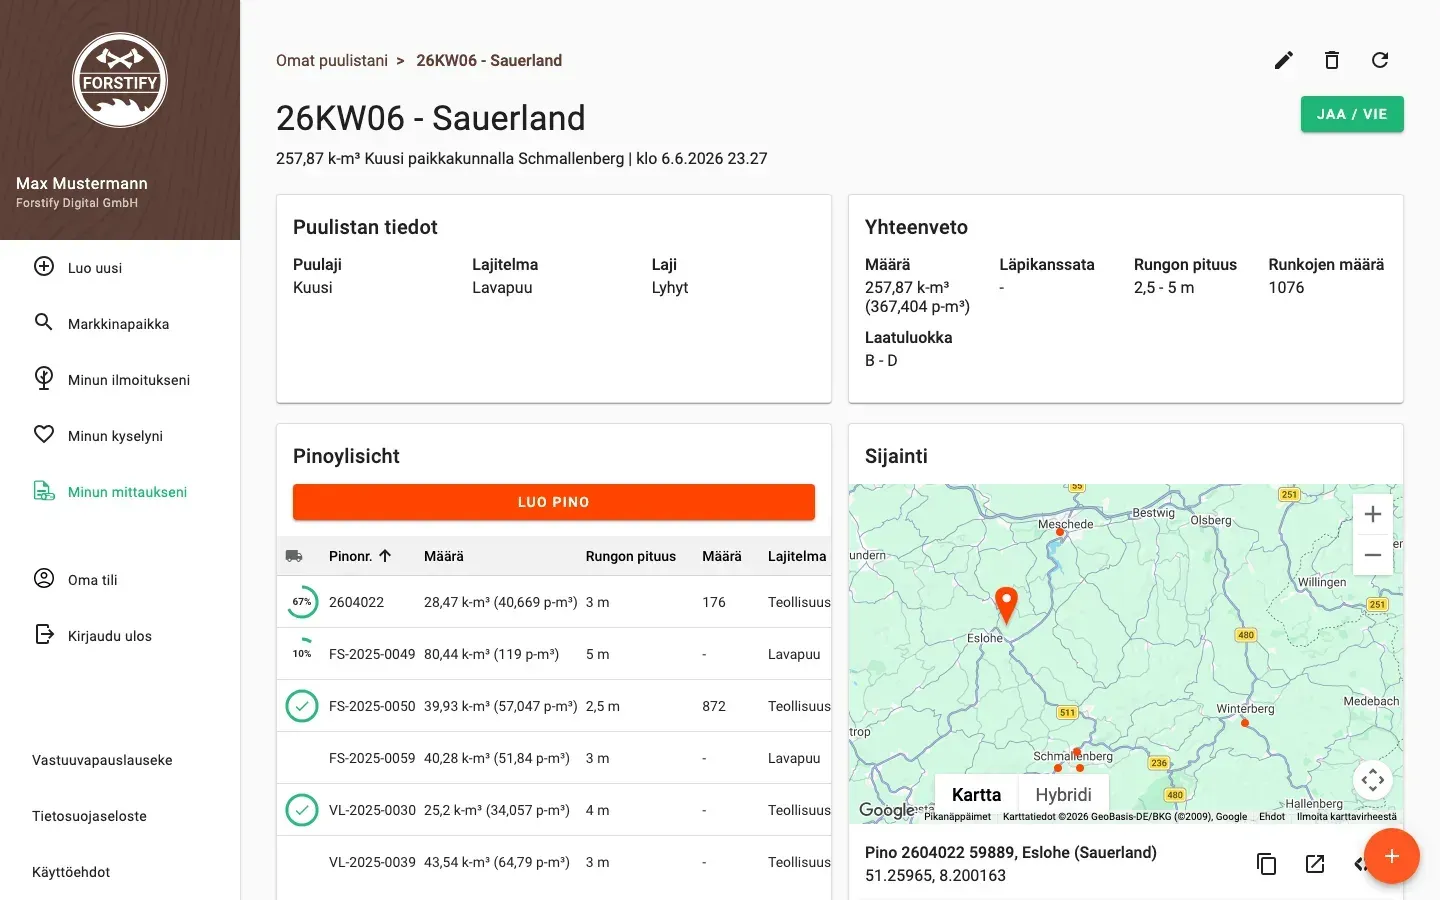This screenshot has height=900, width=1440.
Task: Click the Kirjaudu ulos logout icon
Action: pyautogui.click(x=44, y=634)
